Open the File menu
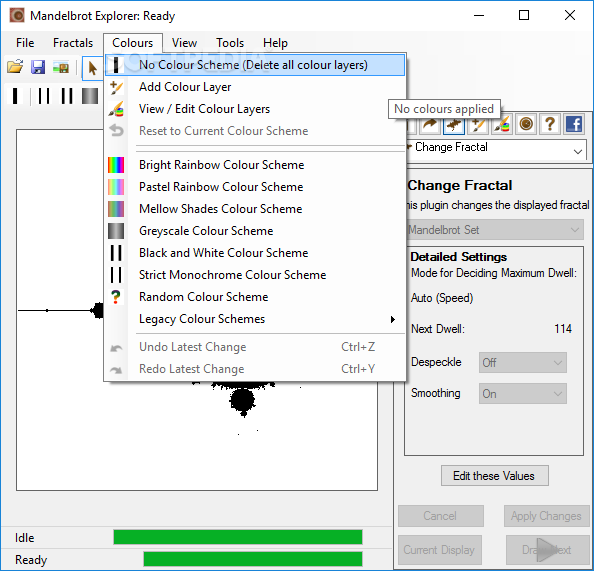Viewport: 594px width, 571px height. tap(25, 43)
